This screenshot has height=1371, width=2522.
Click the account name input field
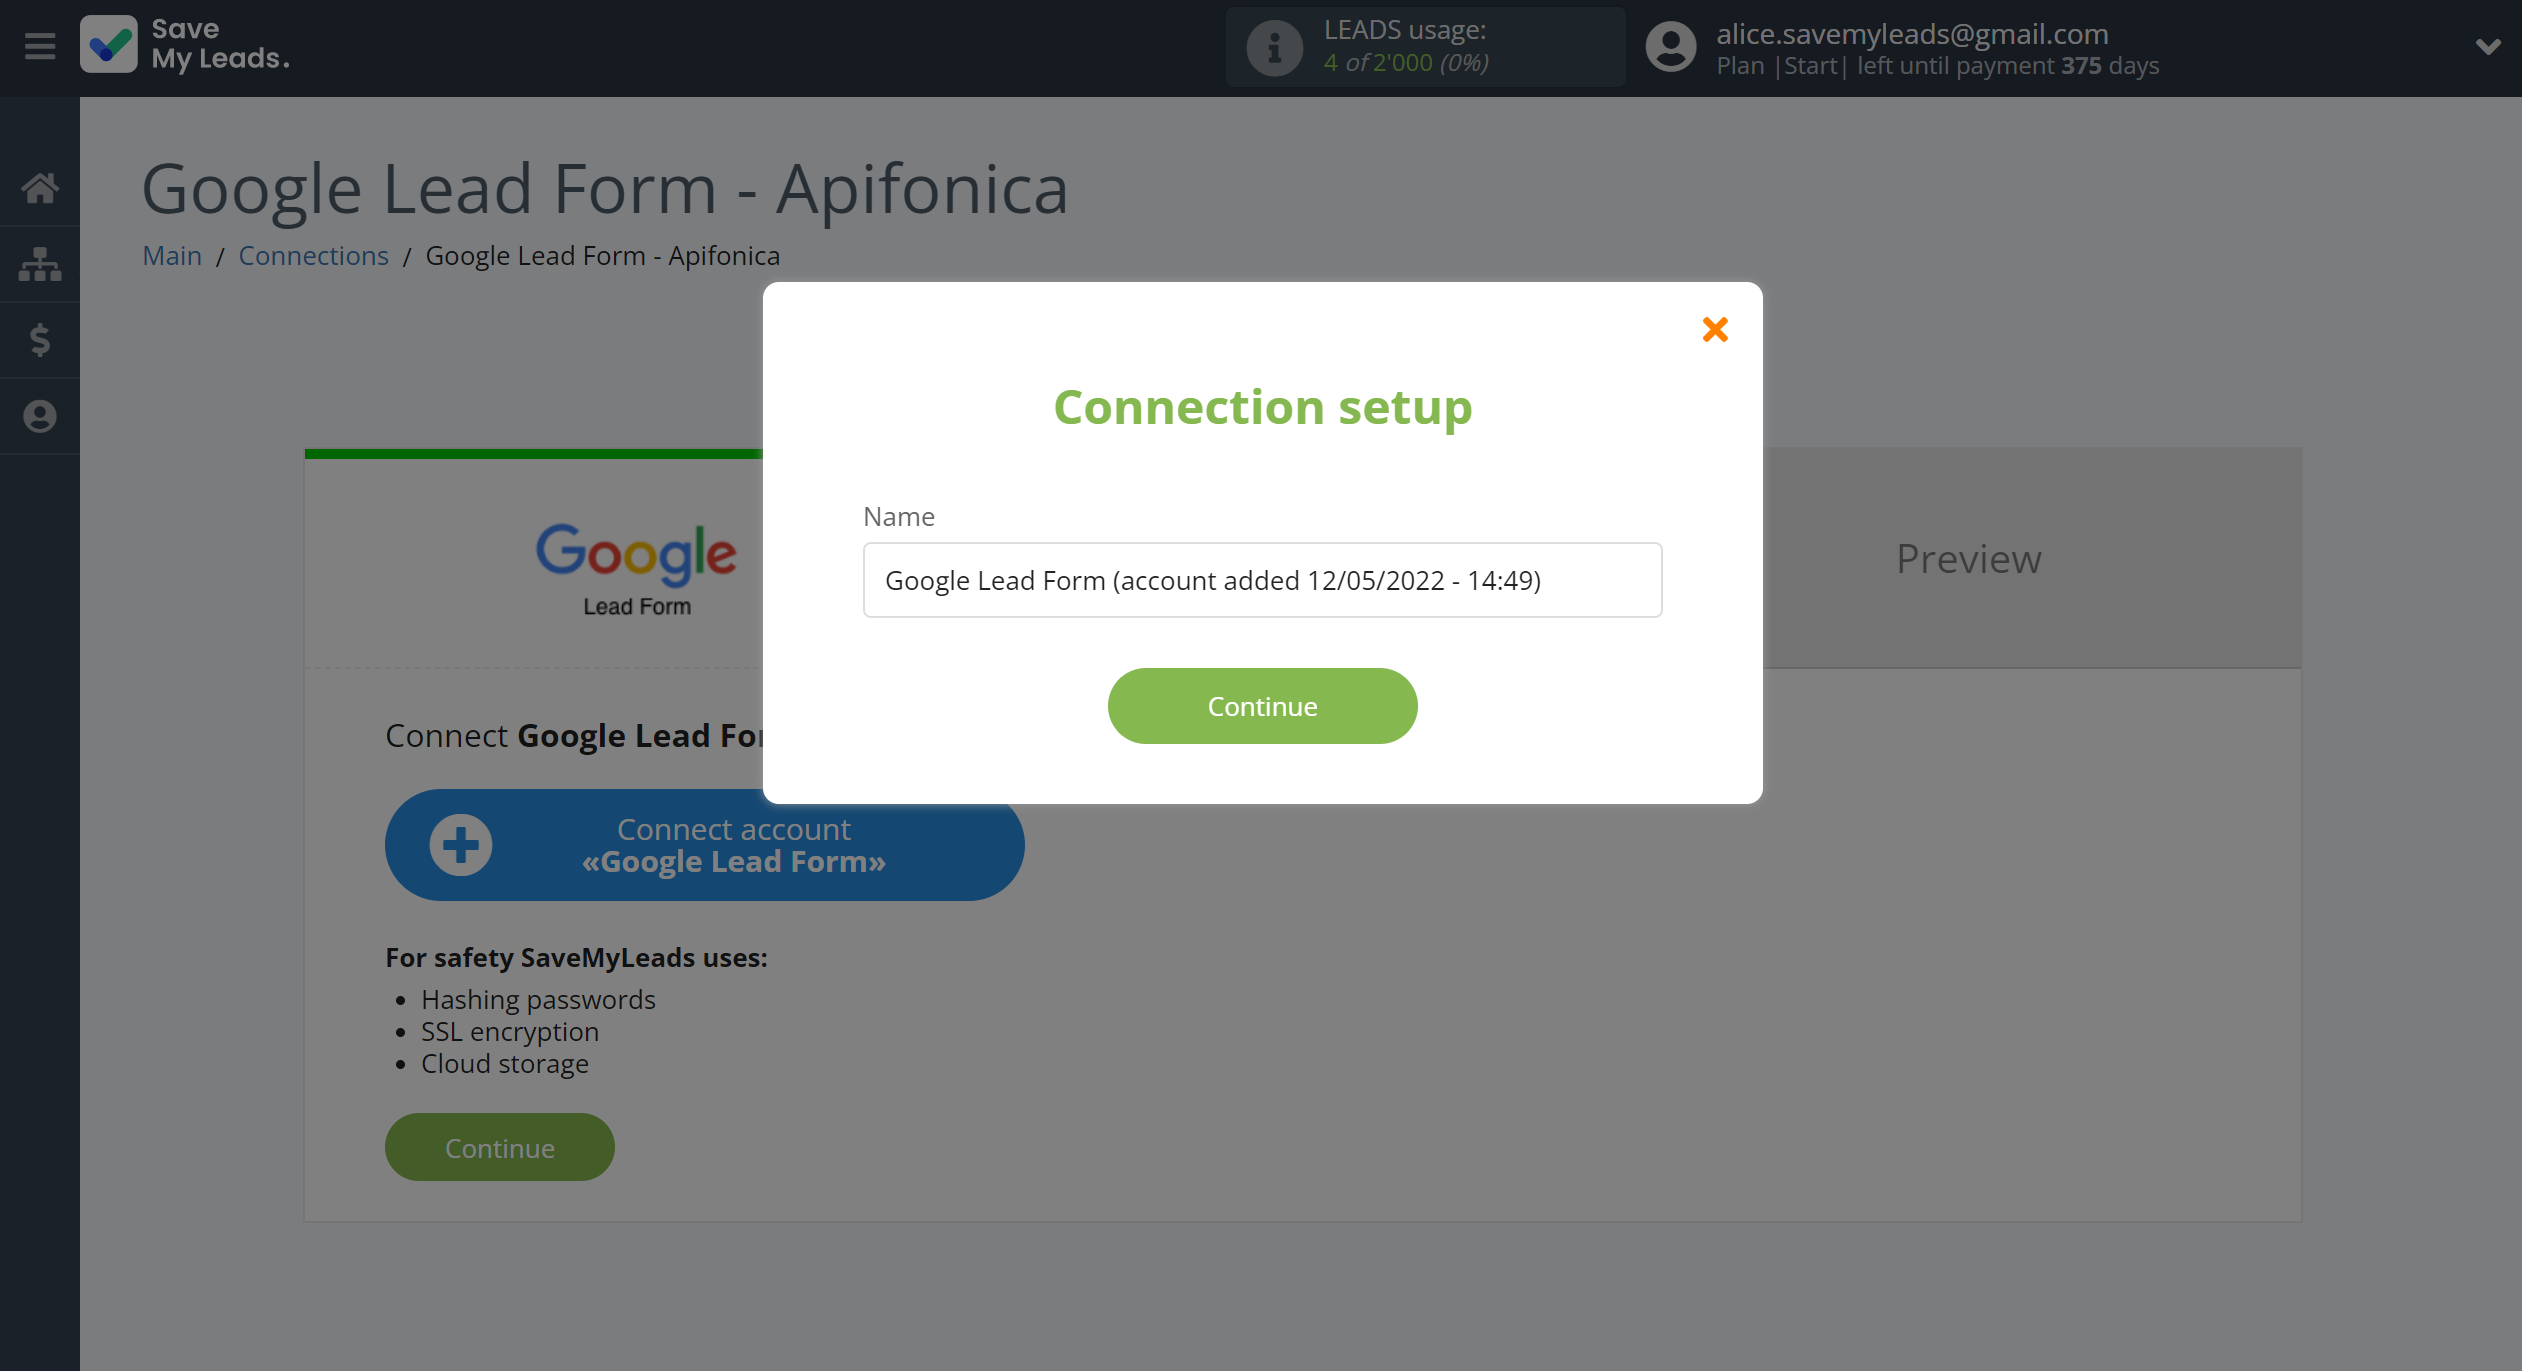(1261, 579)
